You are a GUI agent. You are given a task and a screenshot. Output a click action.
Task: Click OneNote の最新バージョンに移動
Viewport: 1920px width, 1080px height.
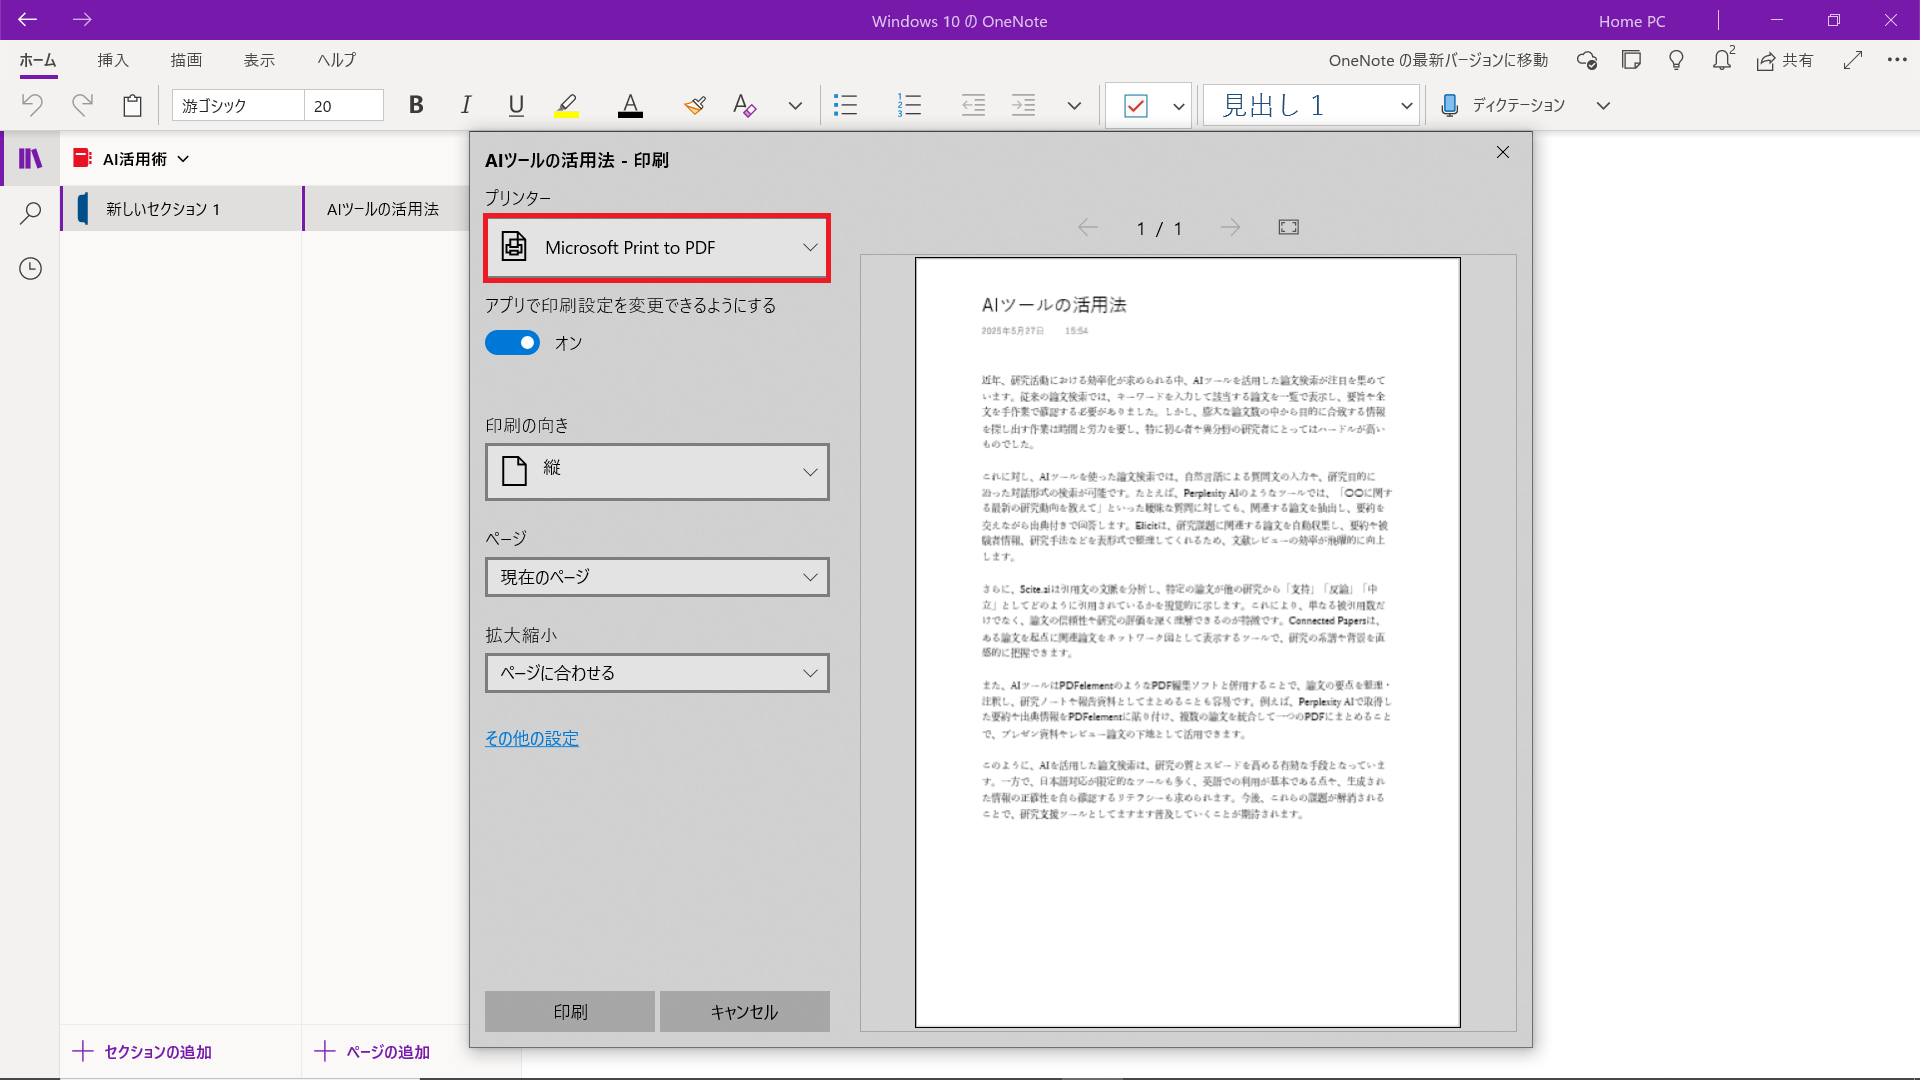click(1438, 60)
